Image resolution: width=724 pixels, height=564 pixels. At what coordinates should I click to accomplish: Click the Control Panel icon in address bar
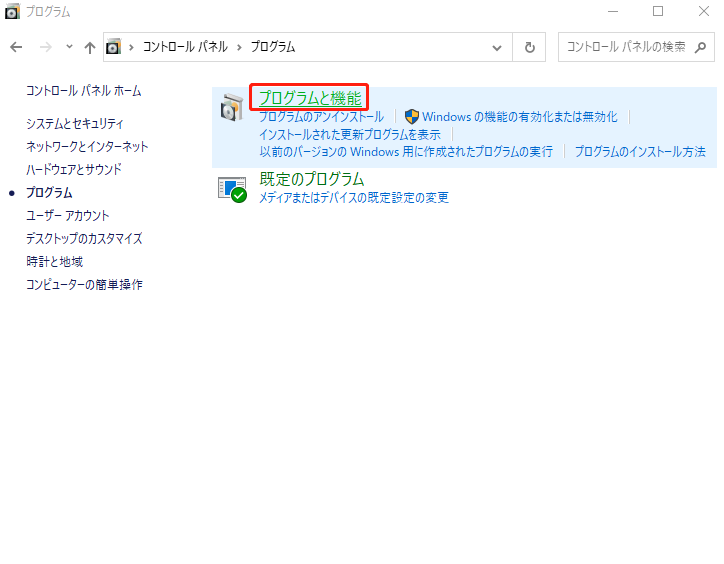(x=114, y=47)
